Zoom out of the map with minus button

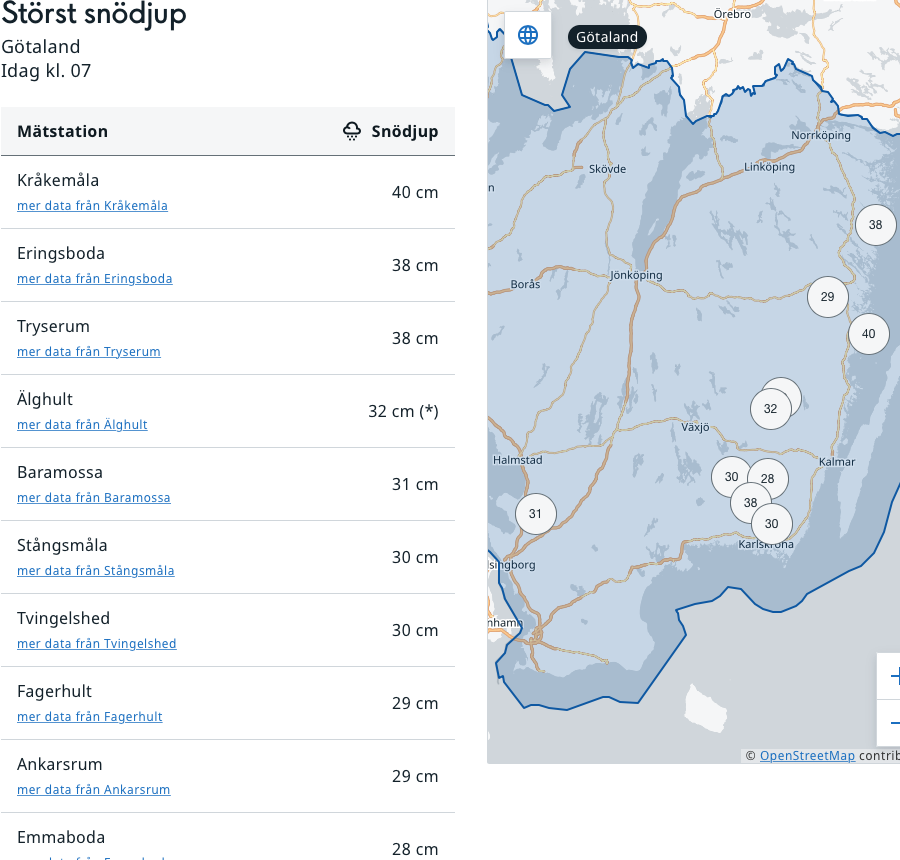890,722
